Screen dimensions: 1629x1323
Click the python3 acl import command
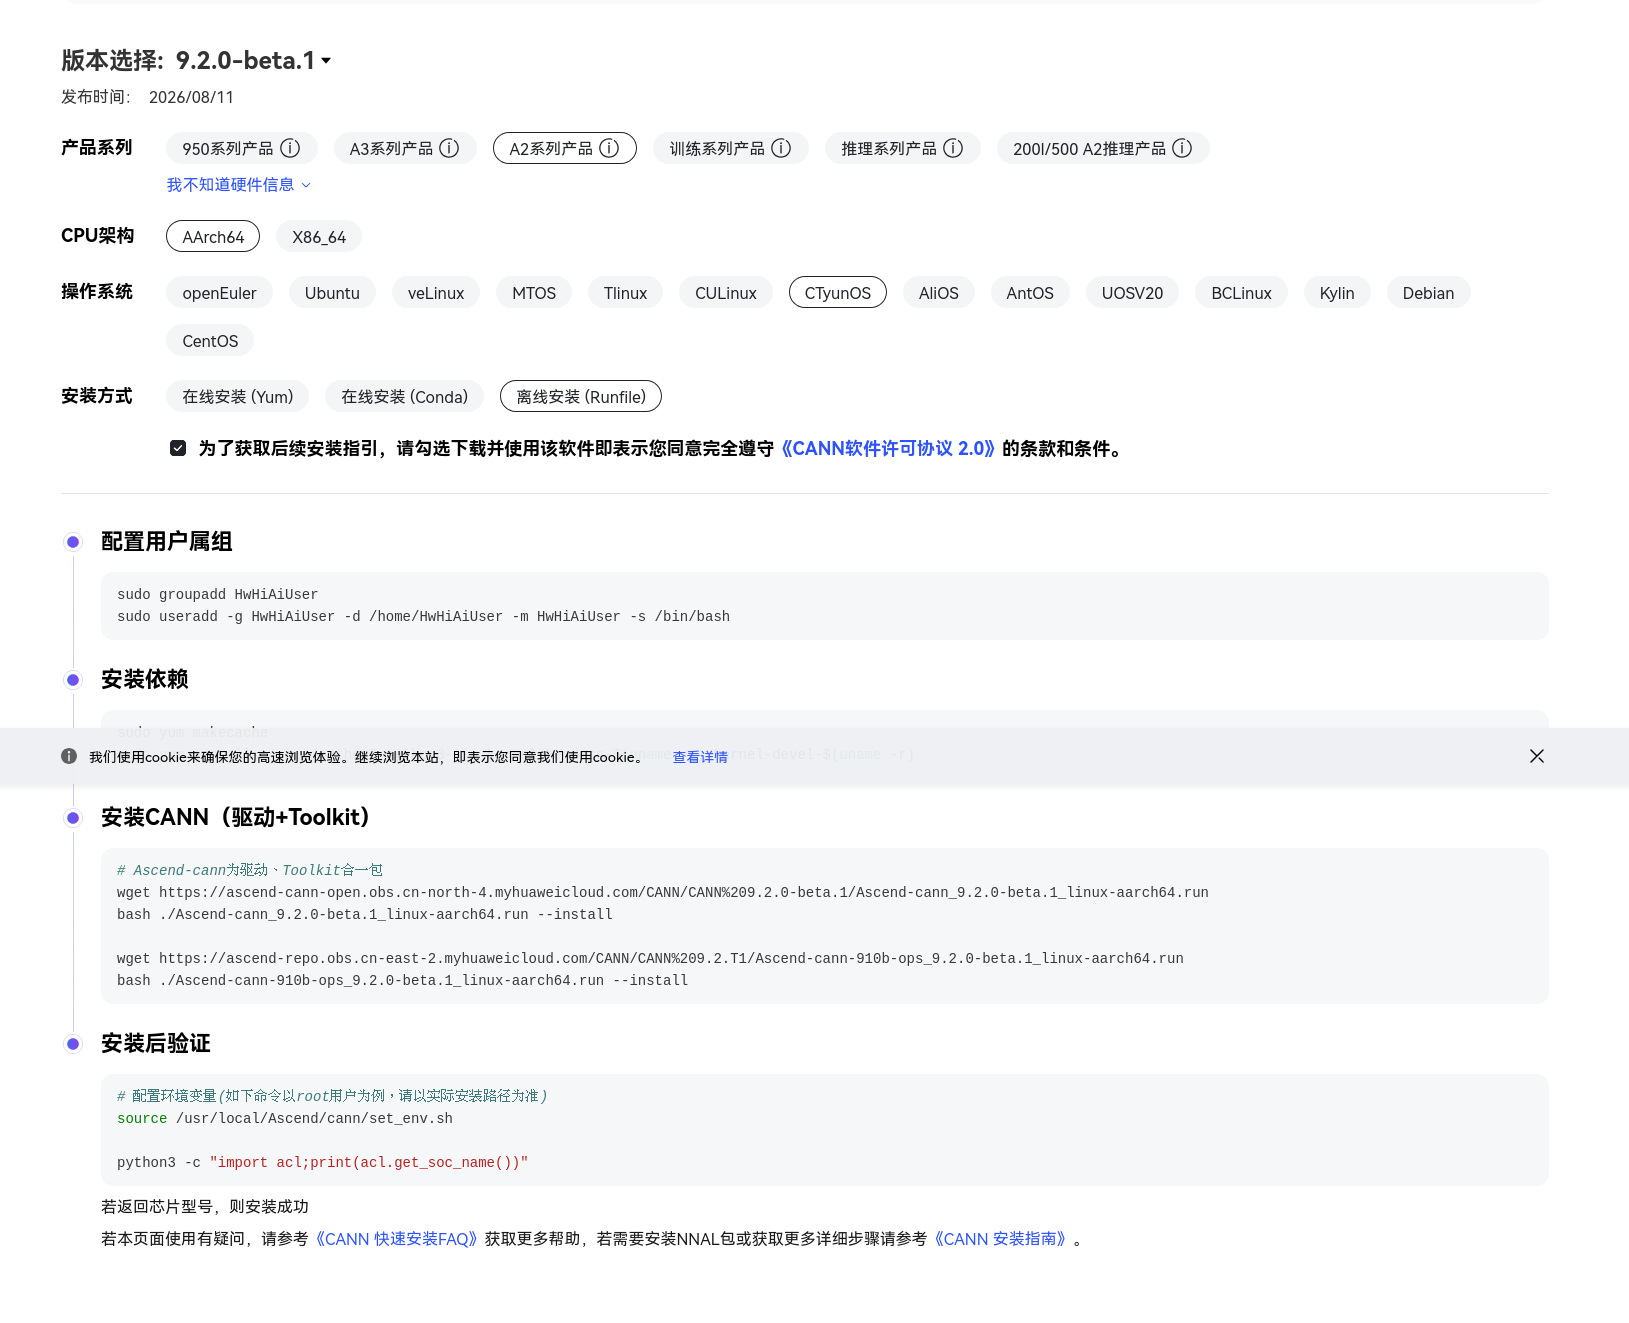coord(322,1163)
